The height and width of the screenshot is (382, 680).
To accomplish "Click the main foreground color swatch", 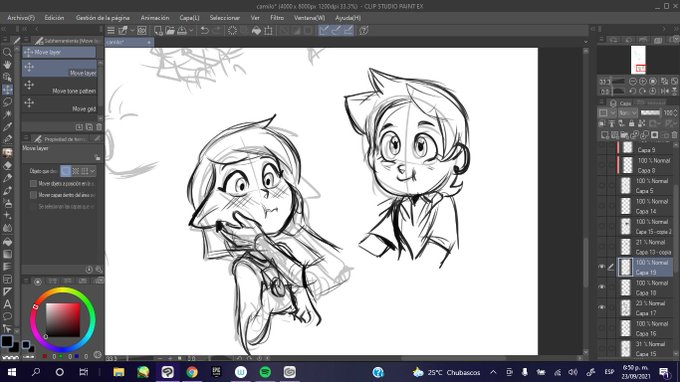I will pos(7,341).
